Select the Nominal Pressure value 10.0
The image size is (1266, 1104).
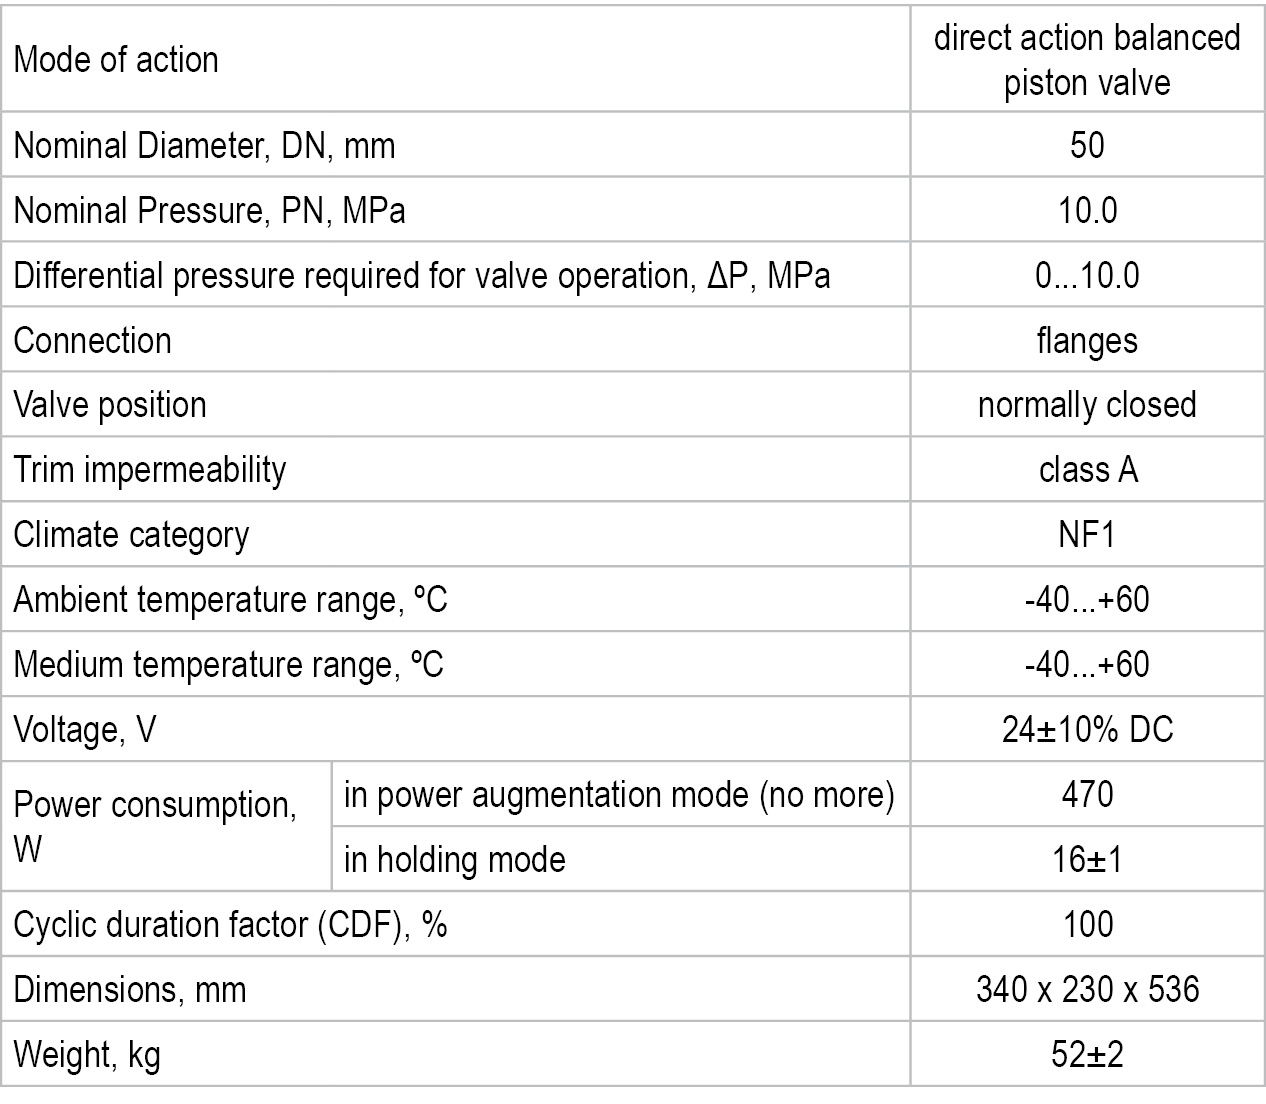pos(1087,211)
